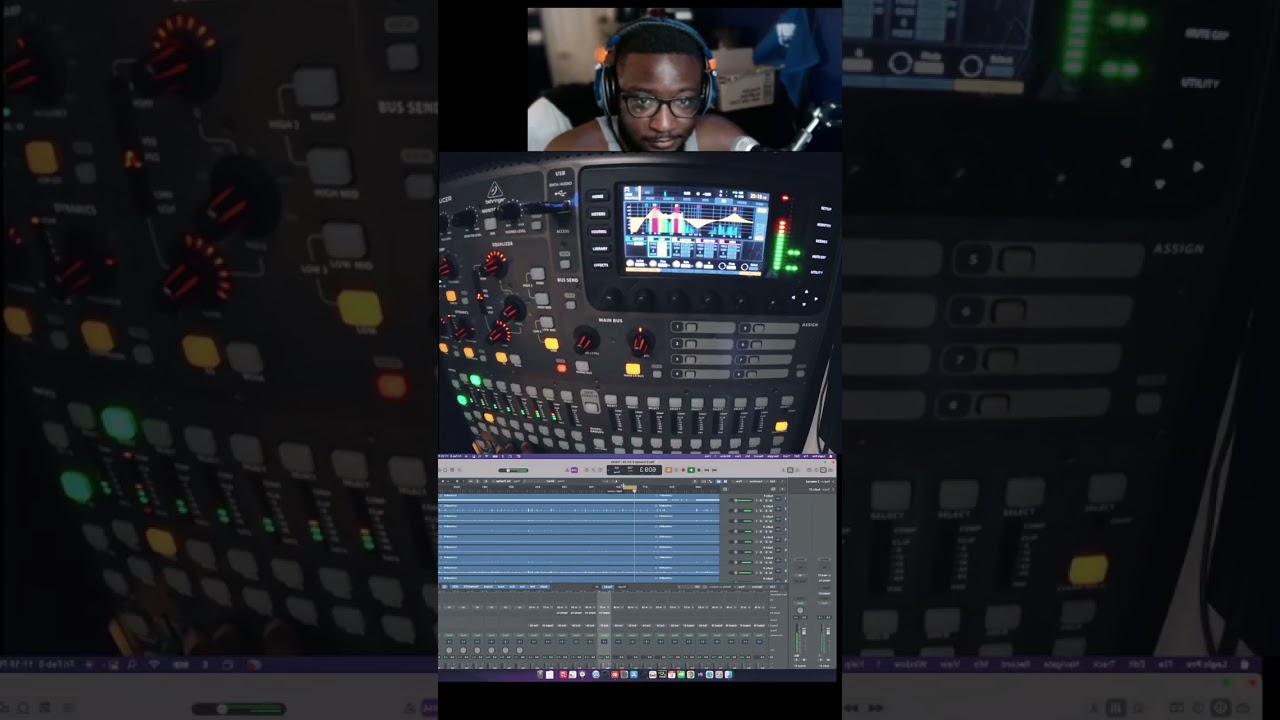Adjust the master volume slider in Logic control bar
The image size is (1280, 720).
513,470
